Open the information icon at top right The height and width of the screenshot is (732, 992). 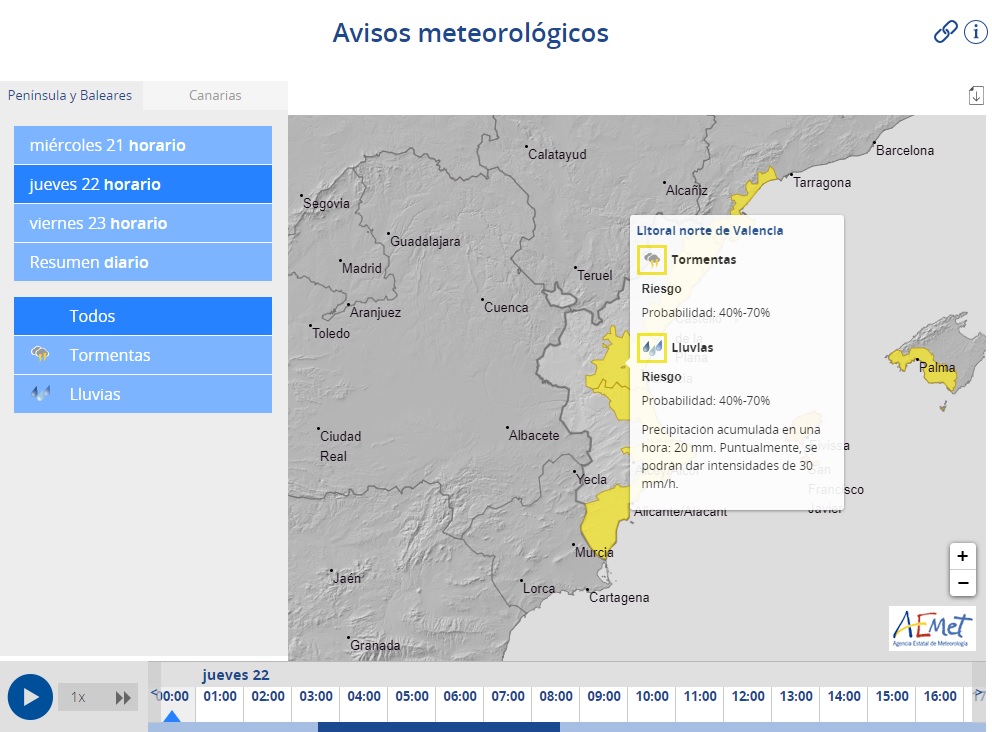tap(975, 32)
